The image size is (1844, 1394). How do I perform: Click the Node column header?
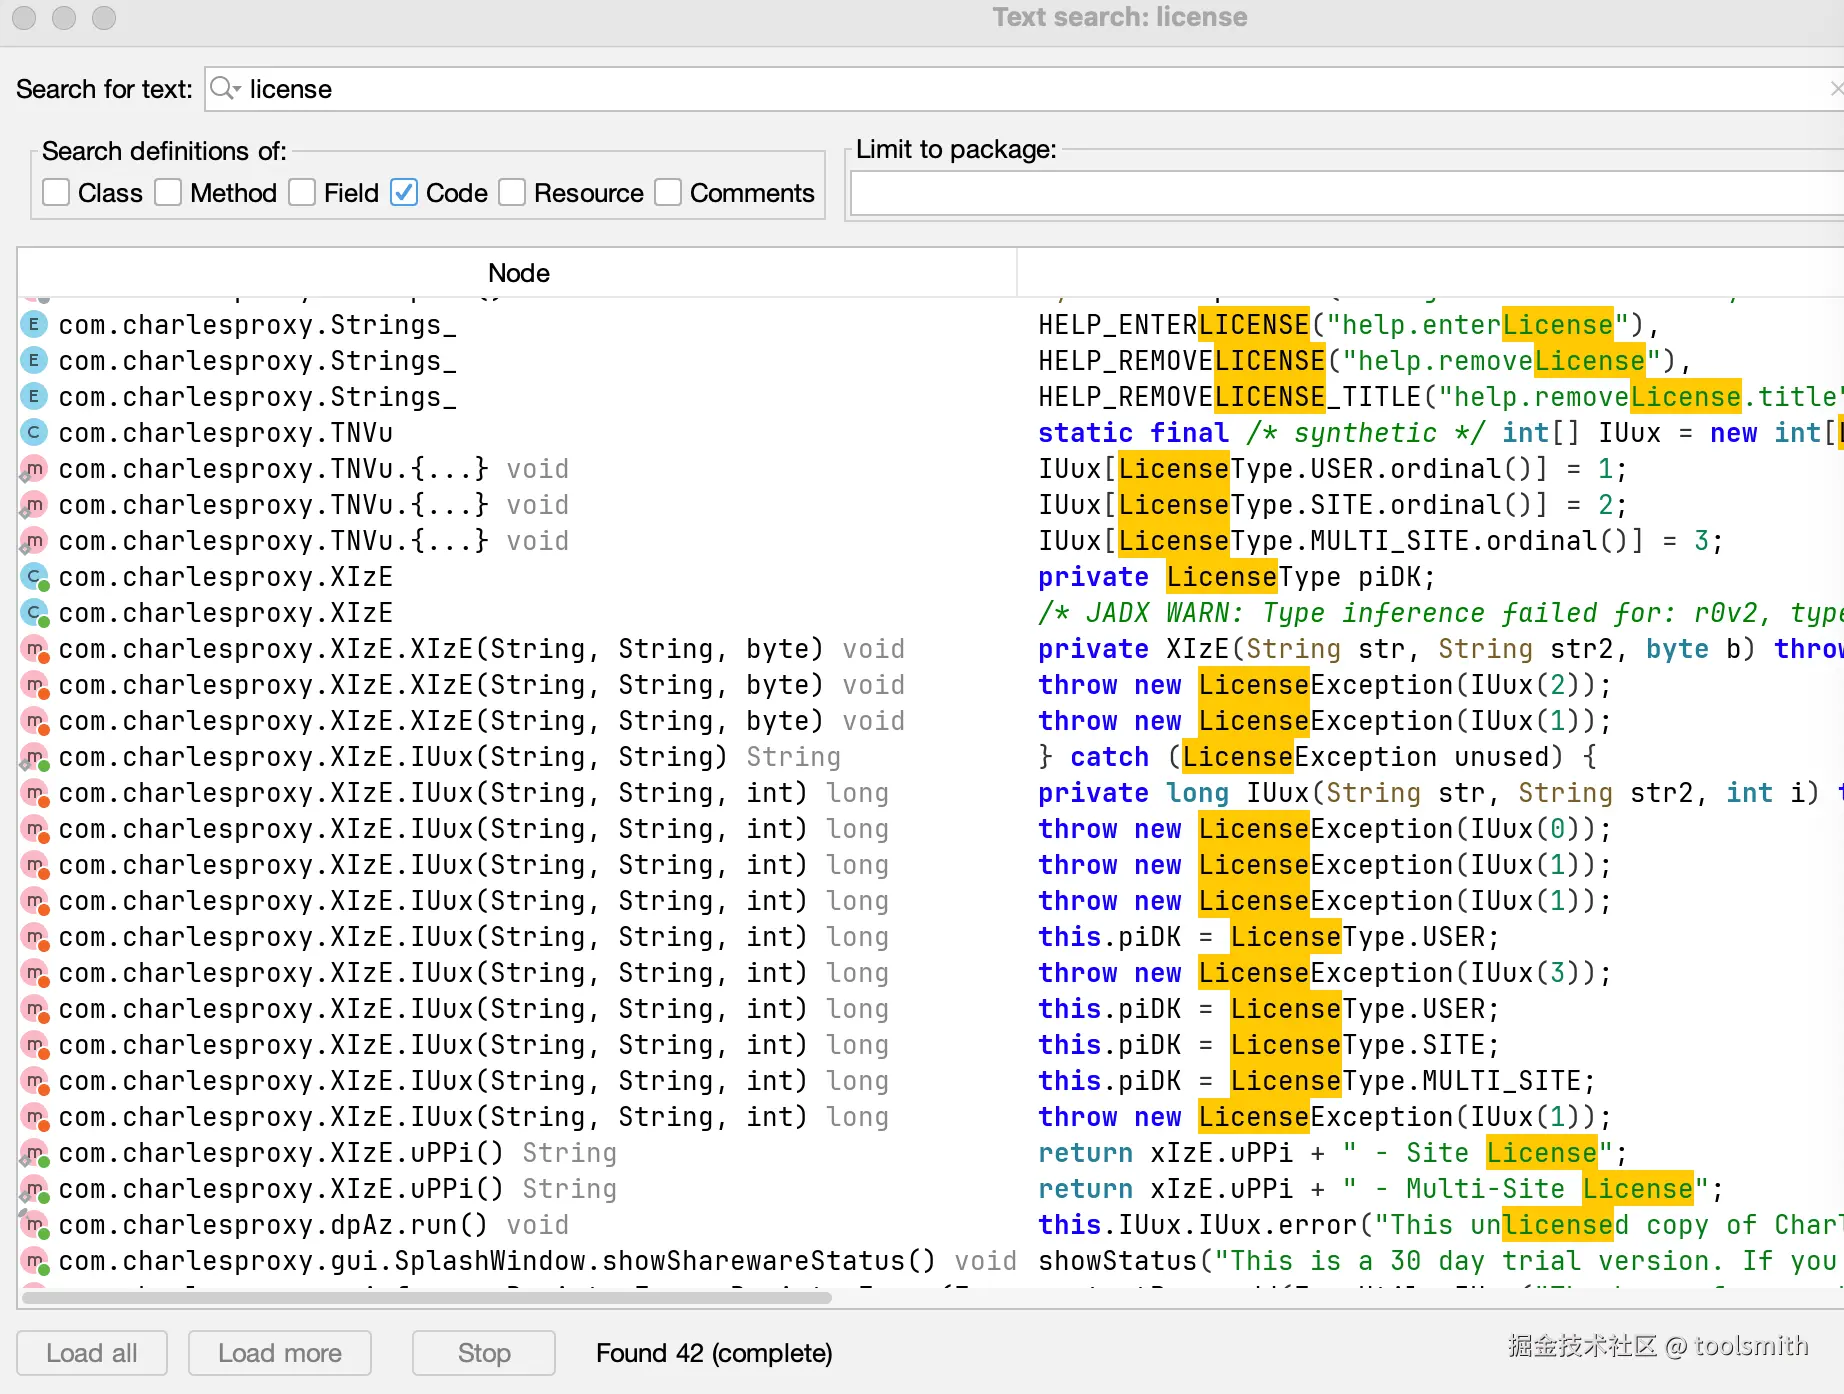pyautogui.click(x=518, y=273)
